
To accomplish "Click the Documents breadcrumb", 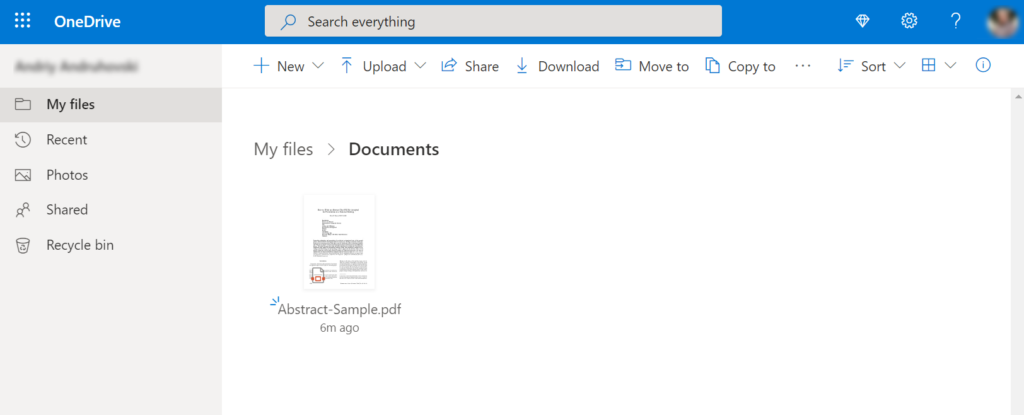I will click(x=394, y=149).
